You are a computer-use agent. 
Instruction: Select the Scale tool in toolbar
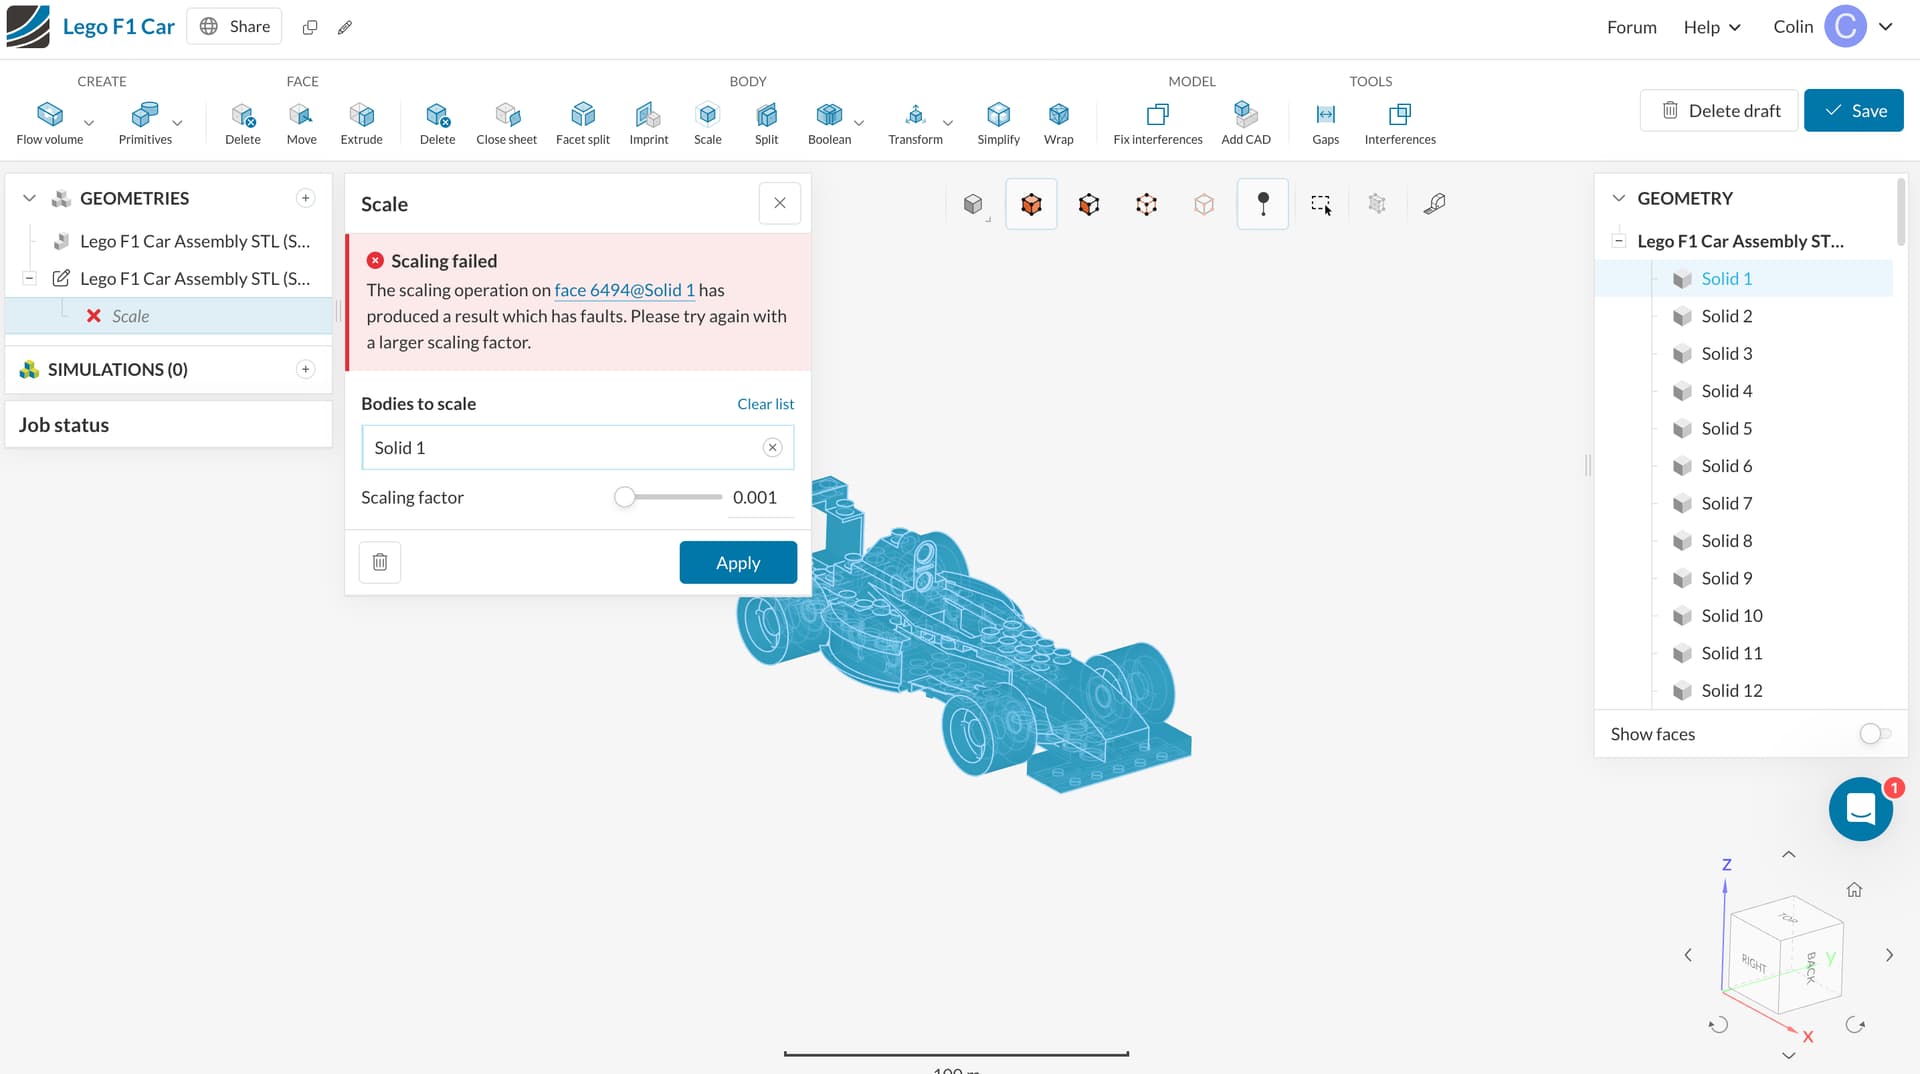708,122
